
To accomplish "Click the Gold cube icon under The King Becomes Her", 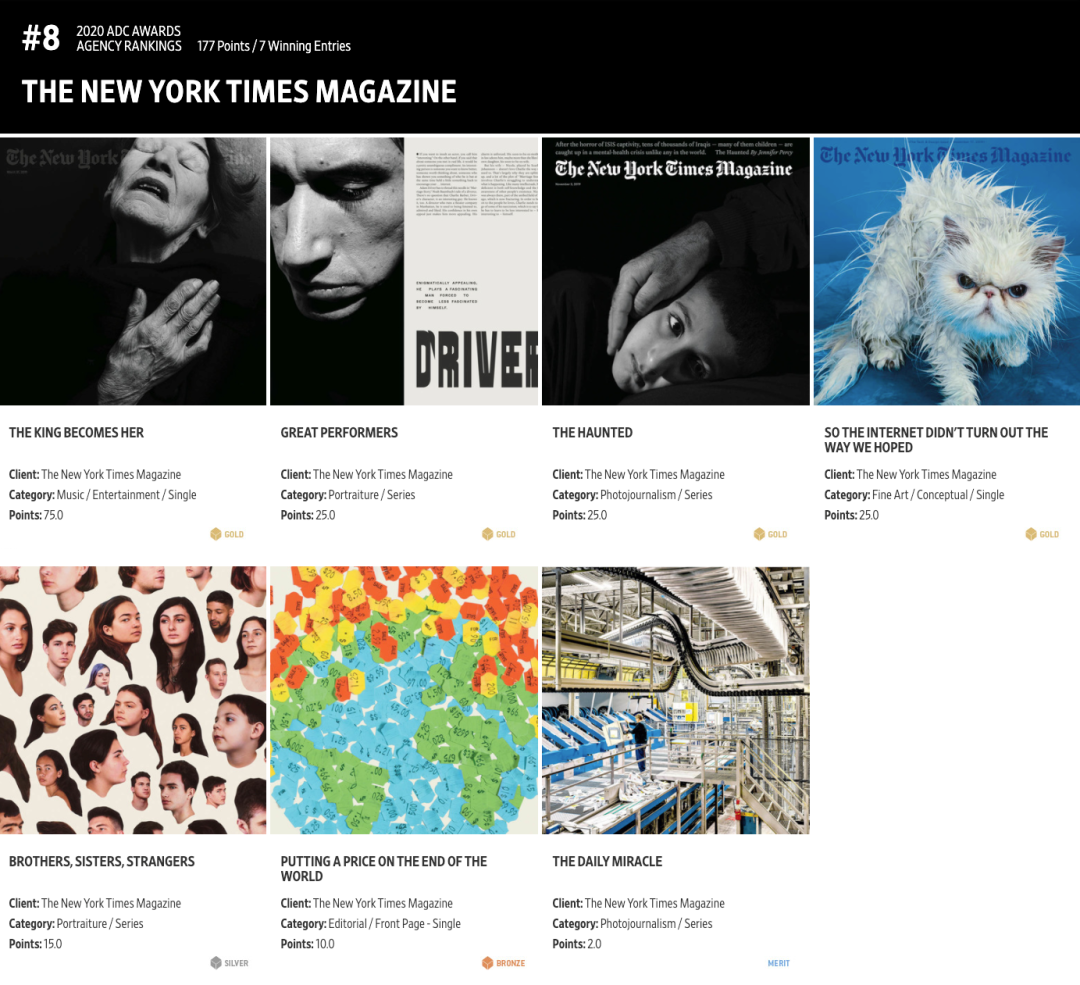I will coord(216,534).
